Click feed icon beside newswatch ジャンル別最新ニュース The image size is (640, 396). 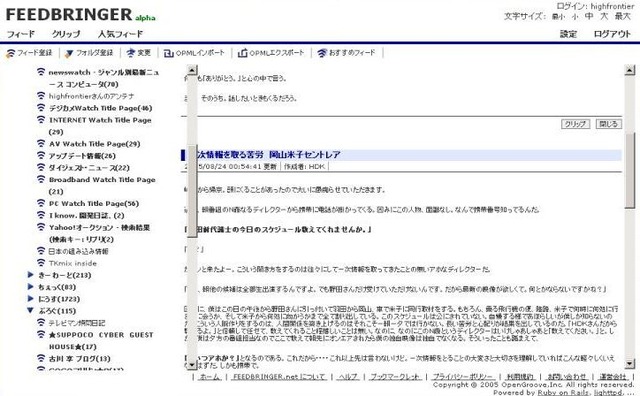coord(41,72)
